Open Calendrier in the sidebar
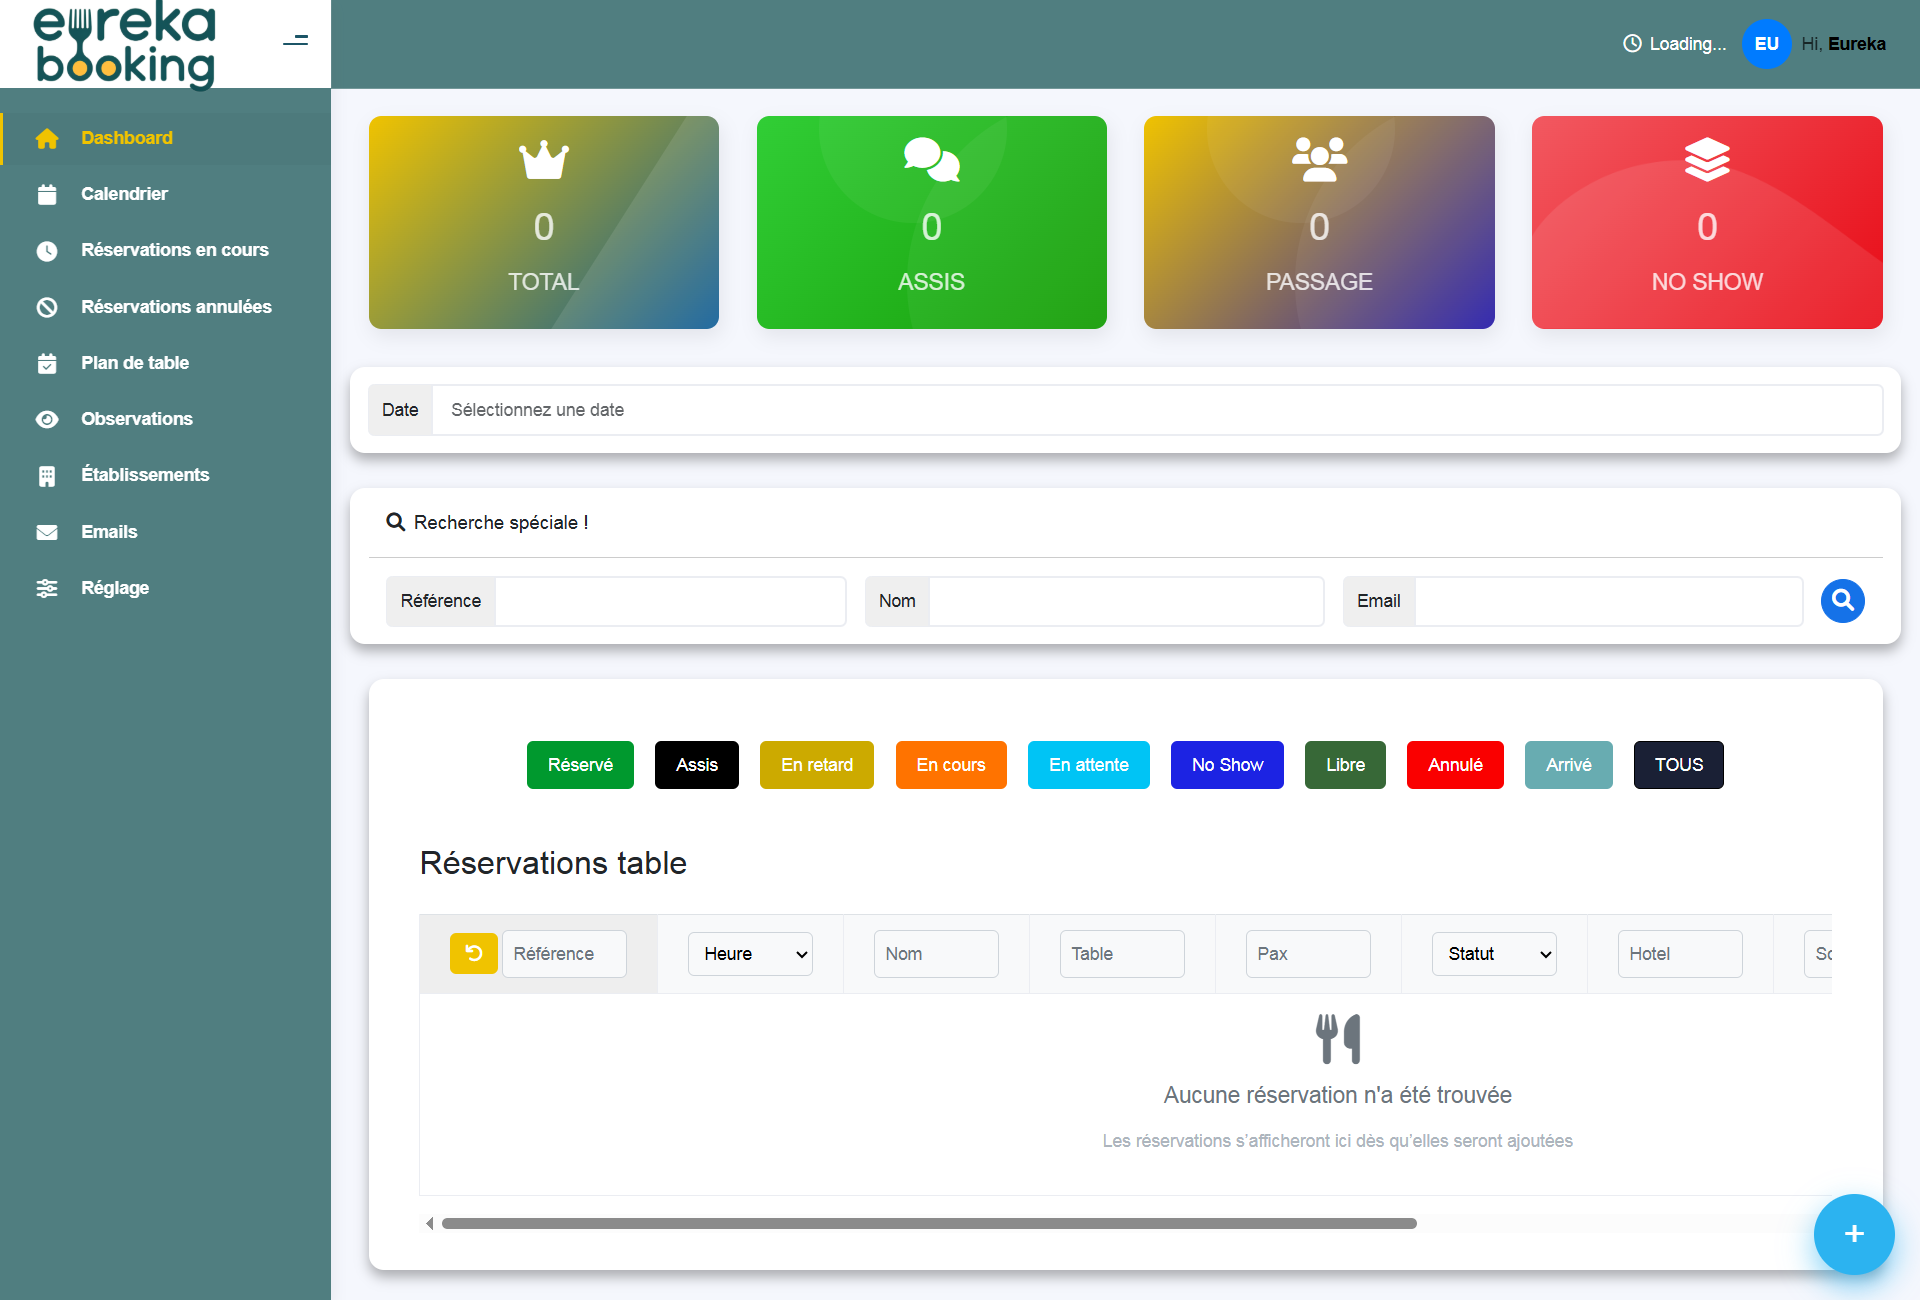 coord(124,194)
